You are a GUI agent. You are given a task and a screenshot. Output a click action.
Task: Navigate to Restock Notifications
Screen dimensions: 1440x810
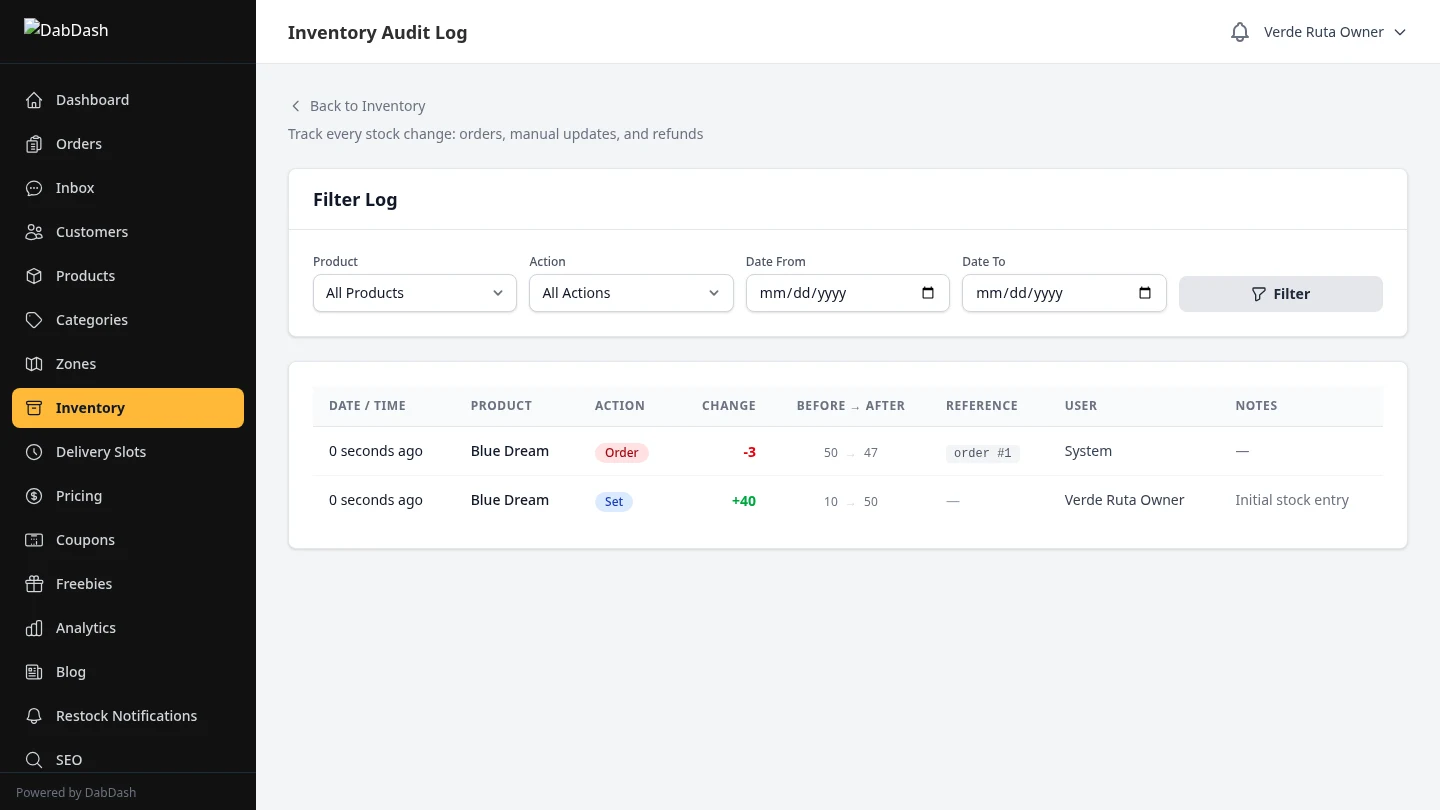click(x=126, y=716)
